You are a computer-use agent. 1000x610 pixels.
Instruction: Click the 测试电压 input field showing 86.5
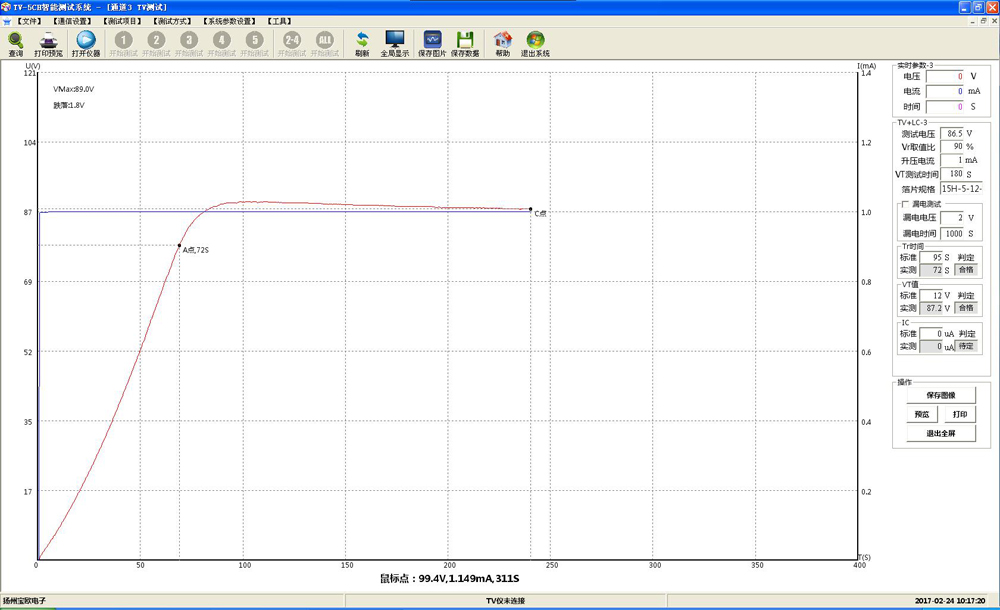point(953,133)
